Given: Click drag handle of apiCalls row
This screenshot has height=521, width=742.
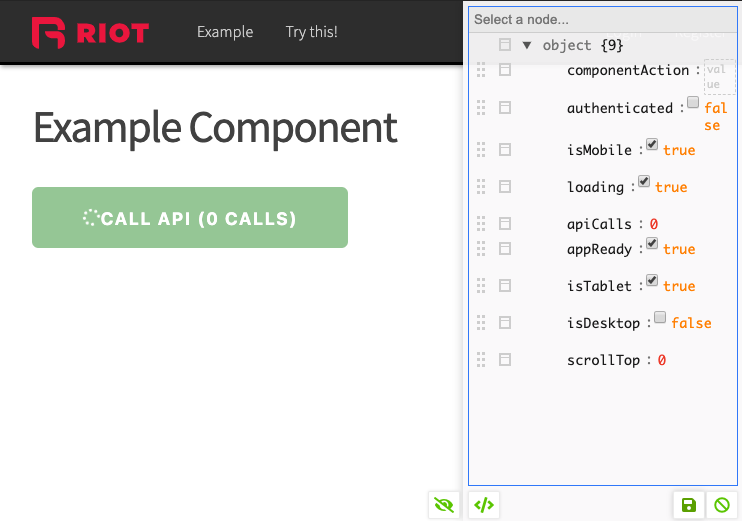Looking at the screenshot, I should pos(481,224).
